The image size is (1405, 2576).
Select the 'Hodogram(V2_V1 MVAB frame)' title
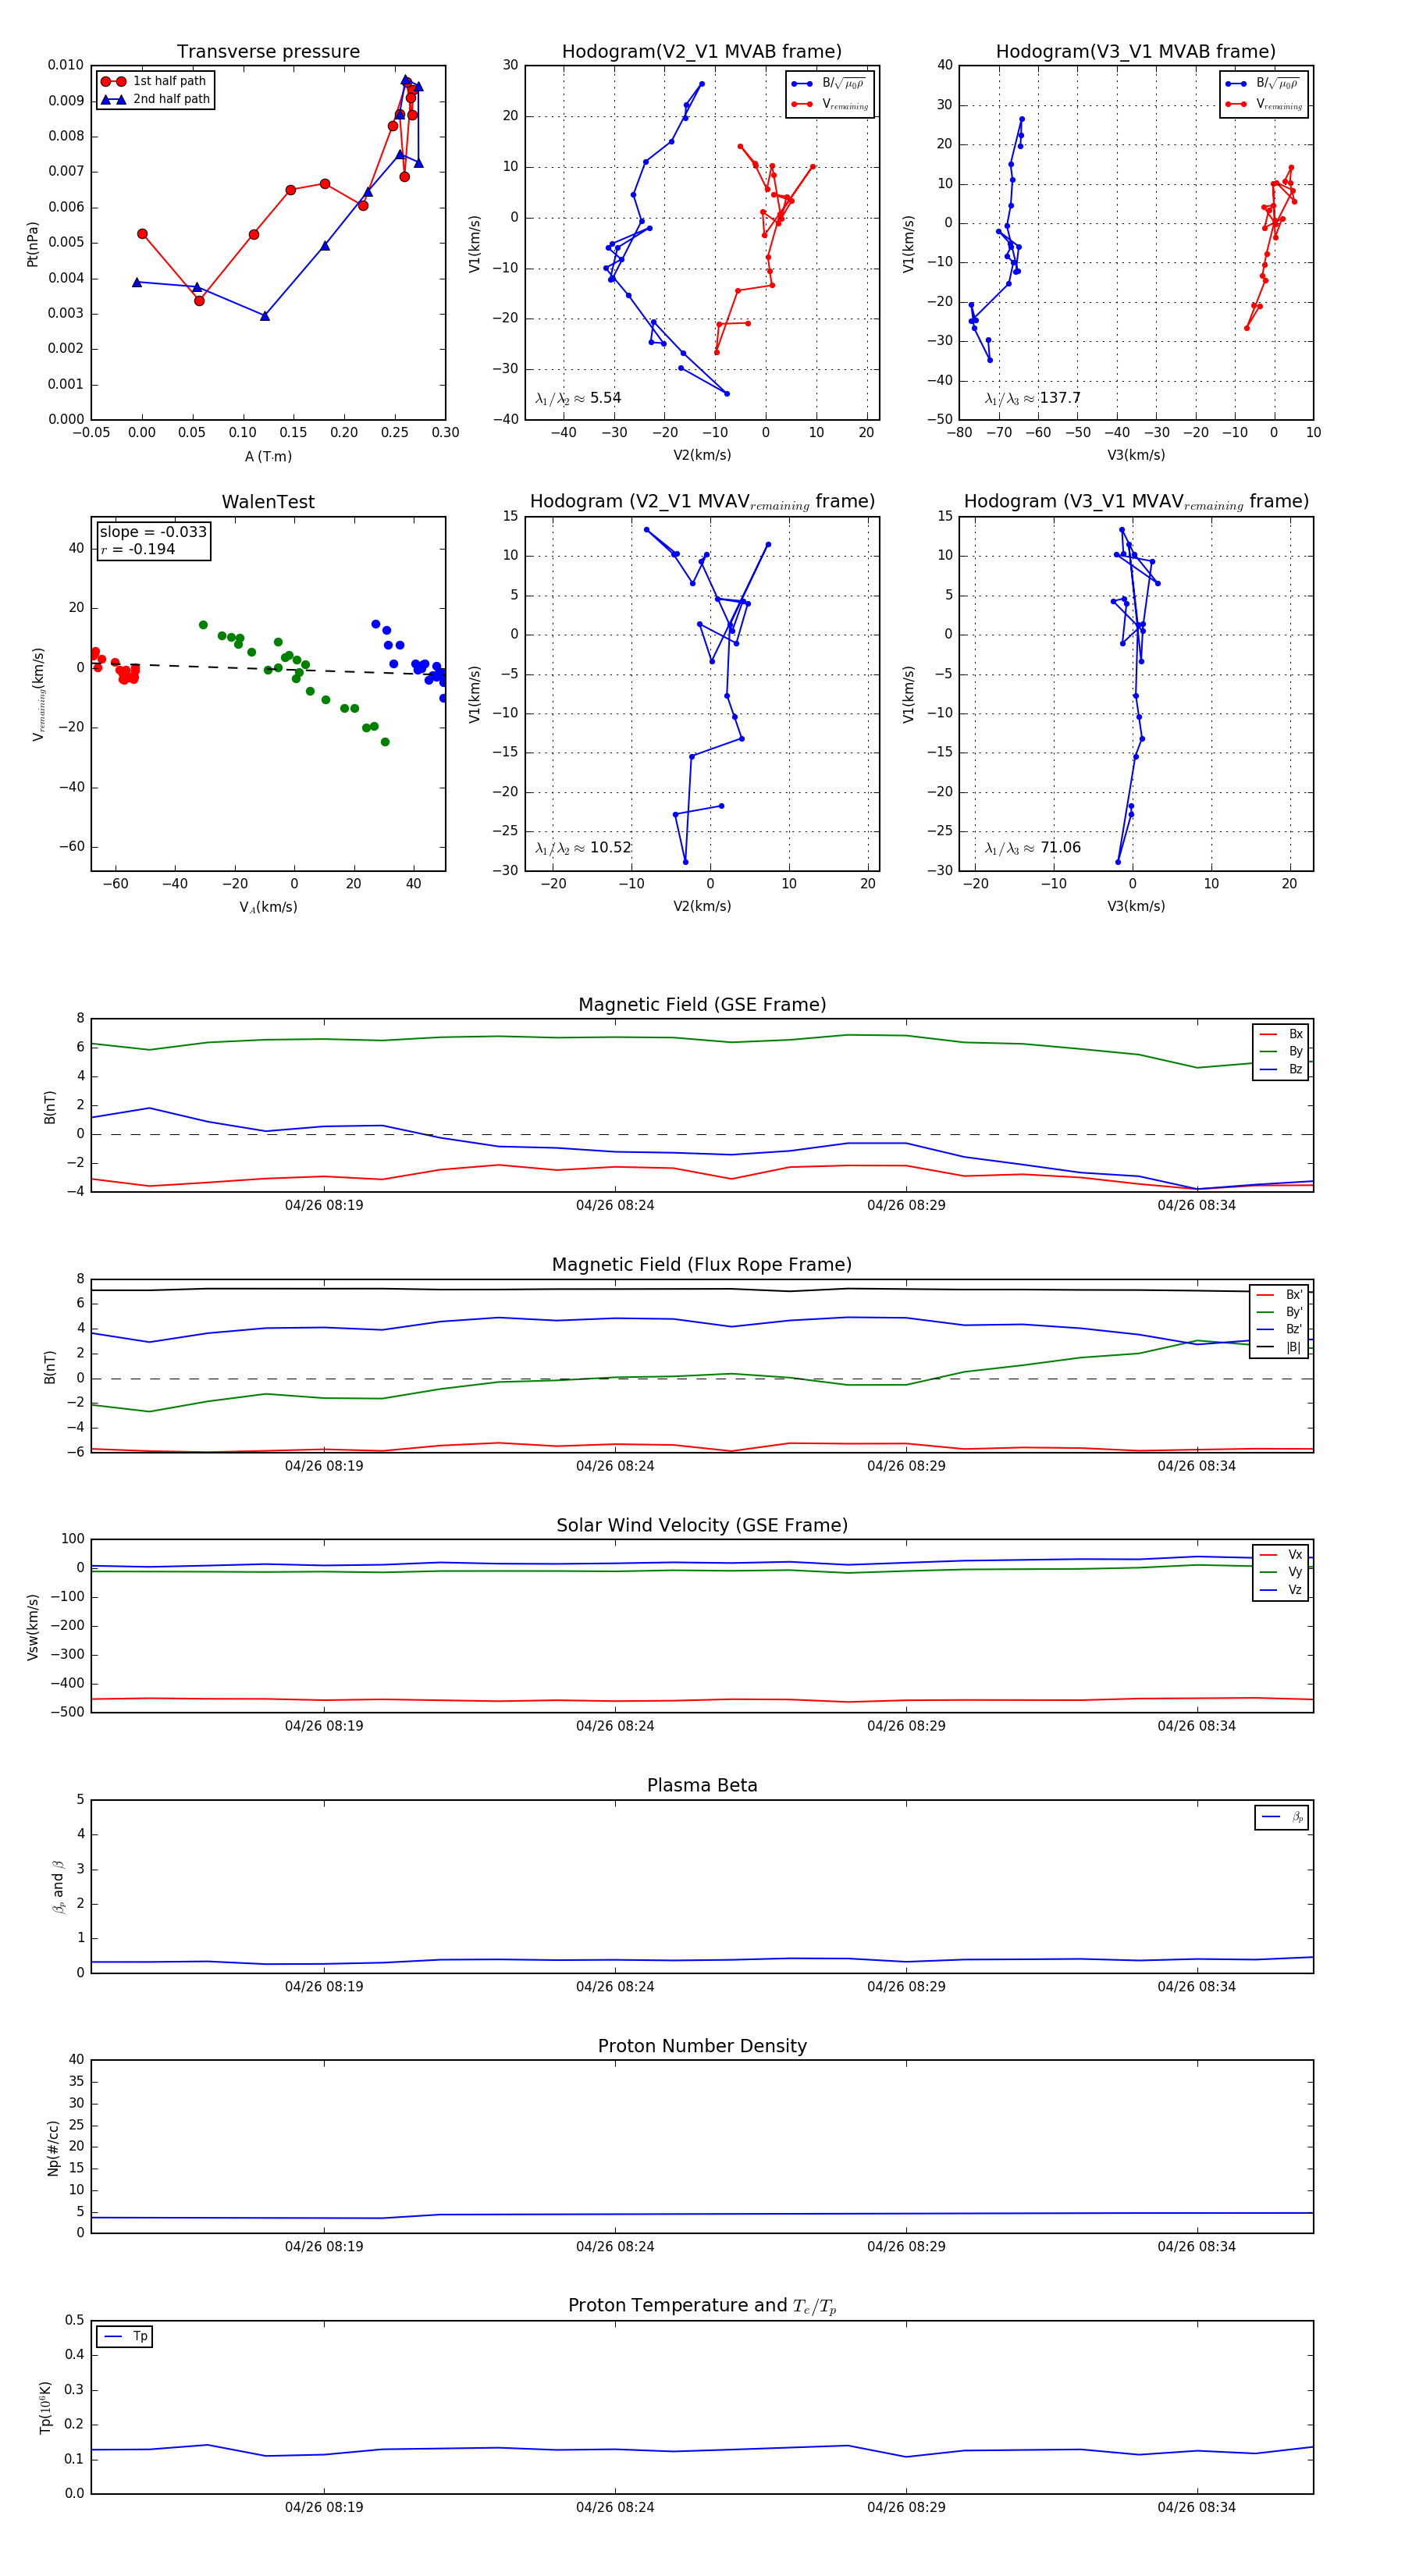coord(702,52)
